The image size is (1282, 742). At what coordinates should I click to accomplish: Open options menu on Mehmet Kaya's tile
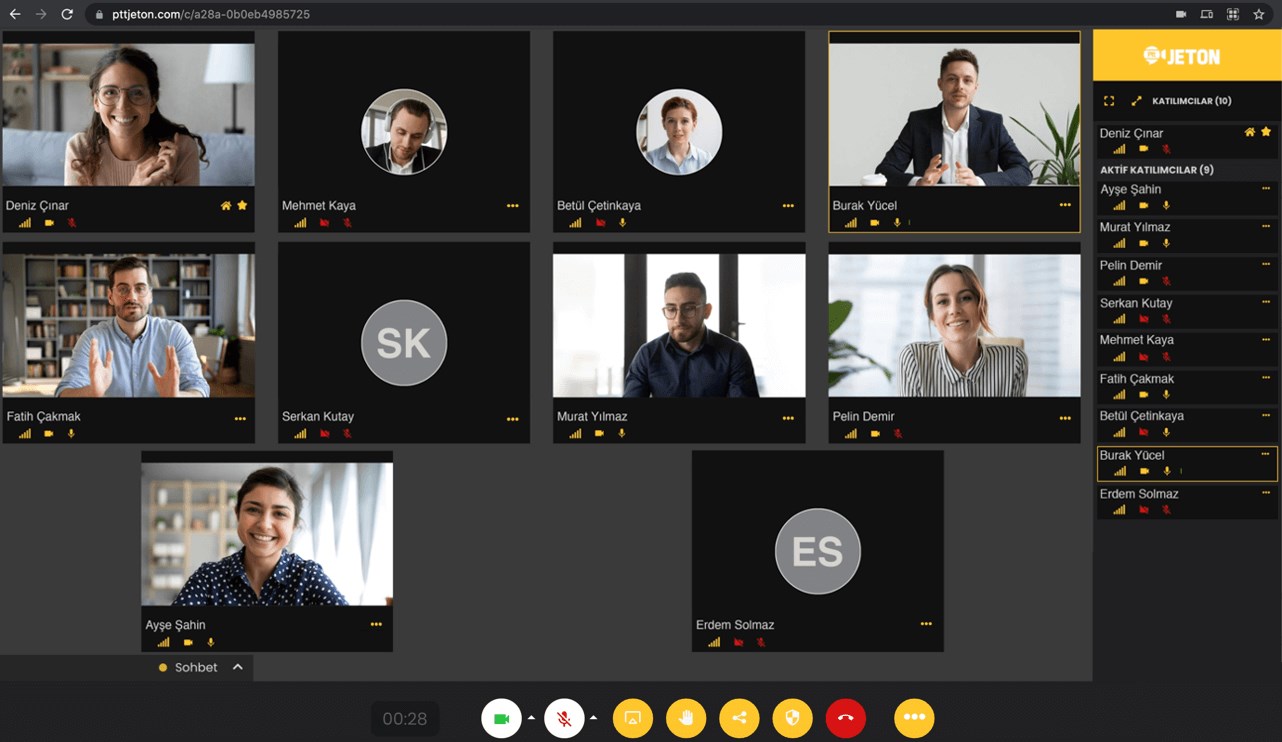[513, 206]
